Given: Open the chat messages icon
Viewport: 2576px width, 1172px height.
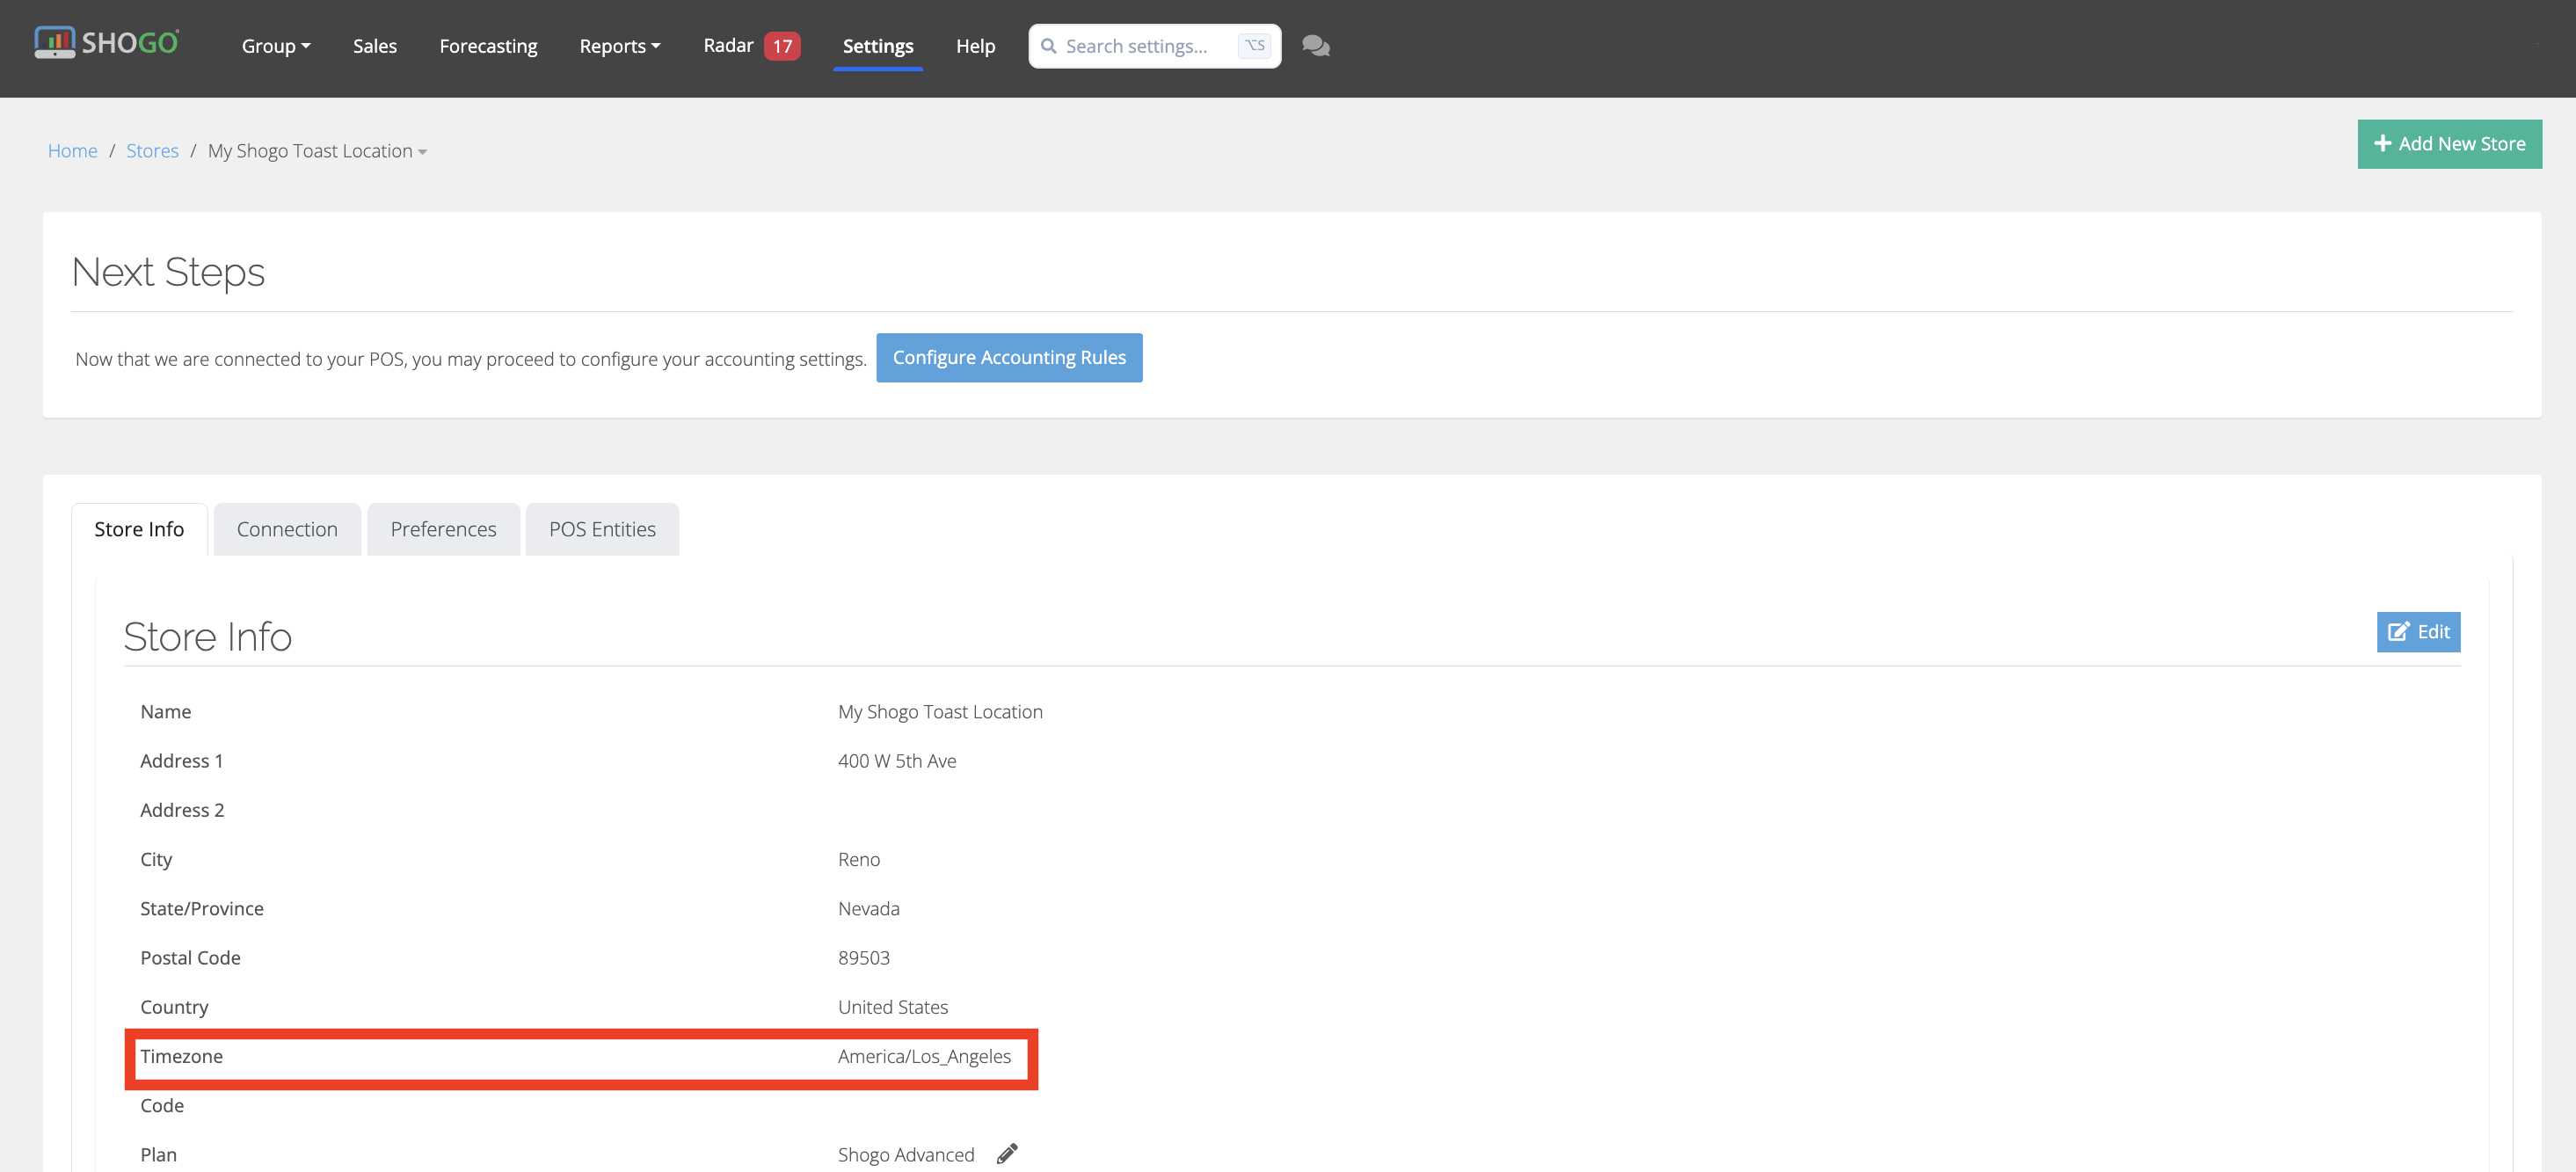Looking at the screenshot, I should pos(1316,46).
